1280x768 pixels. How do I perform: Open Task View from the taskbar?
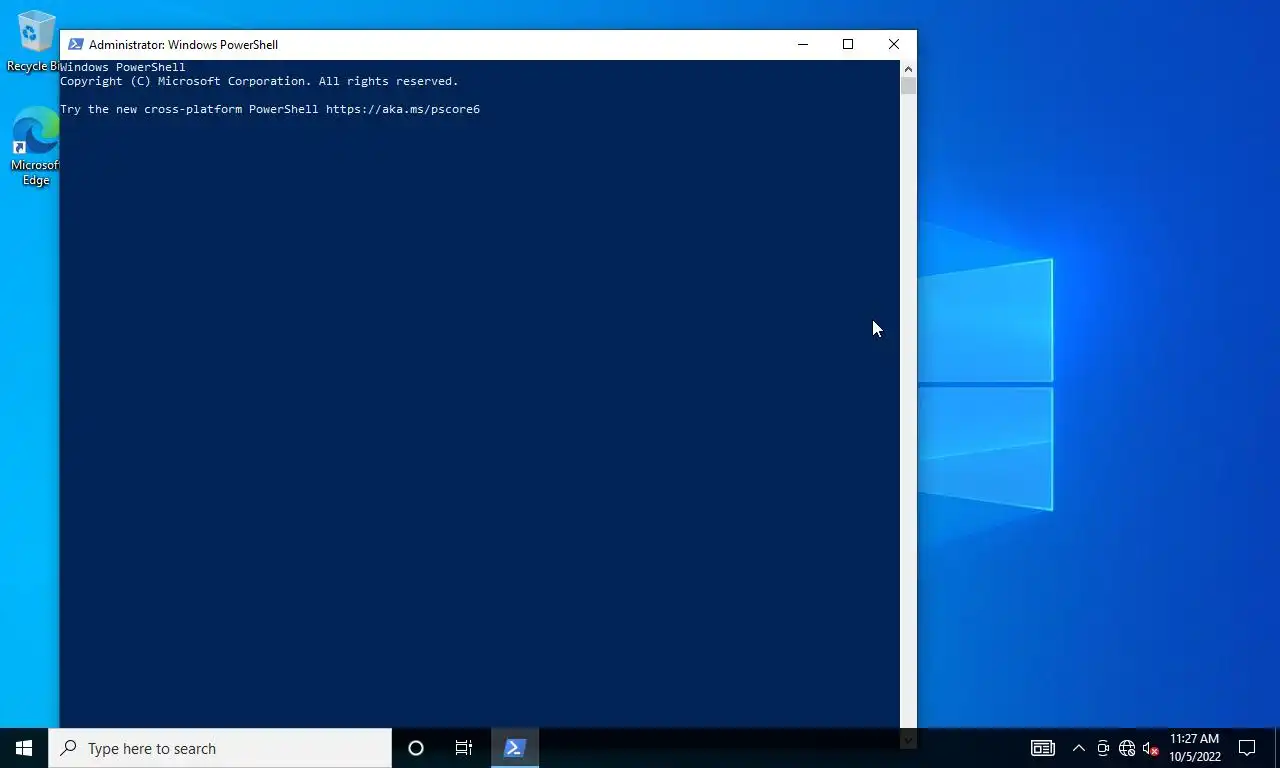tap(464, 748)
